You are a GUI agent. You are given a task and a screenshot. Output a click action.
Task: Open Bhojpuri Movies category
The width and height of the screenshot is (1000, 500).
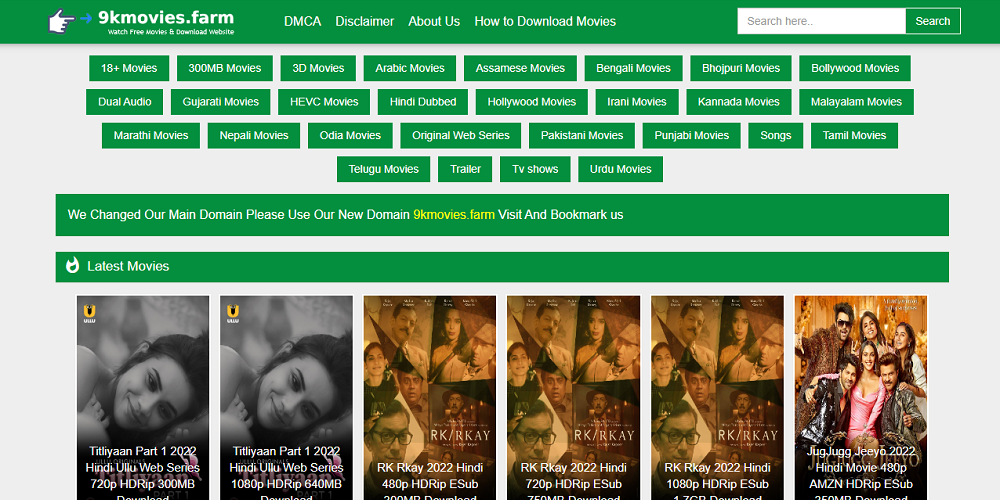(740, 68)
